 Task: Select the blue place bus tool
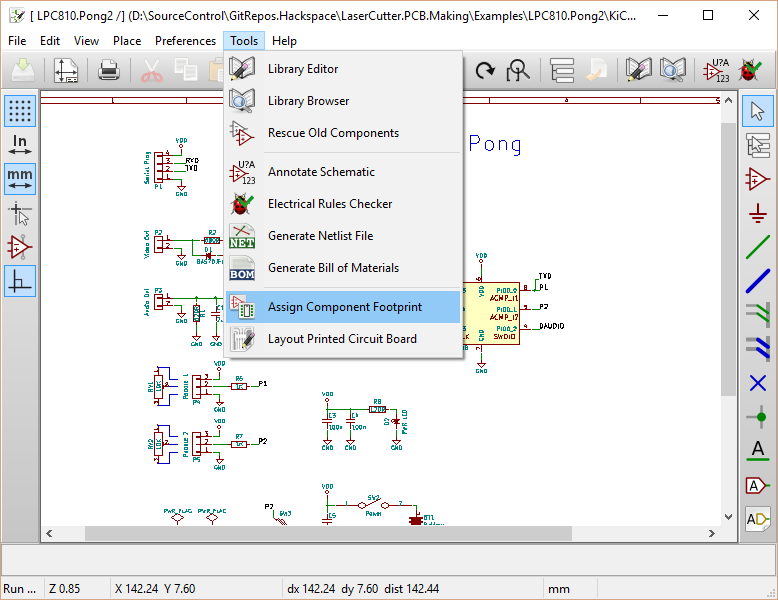pyautogui.click(x=758, y=281)
